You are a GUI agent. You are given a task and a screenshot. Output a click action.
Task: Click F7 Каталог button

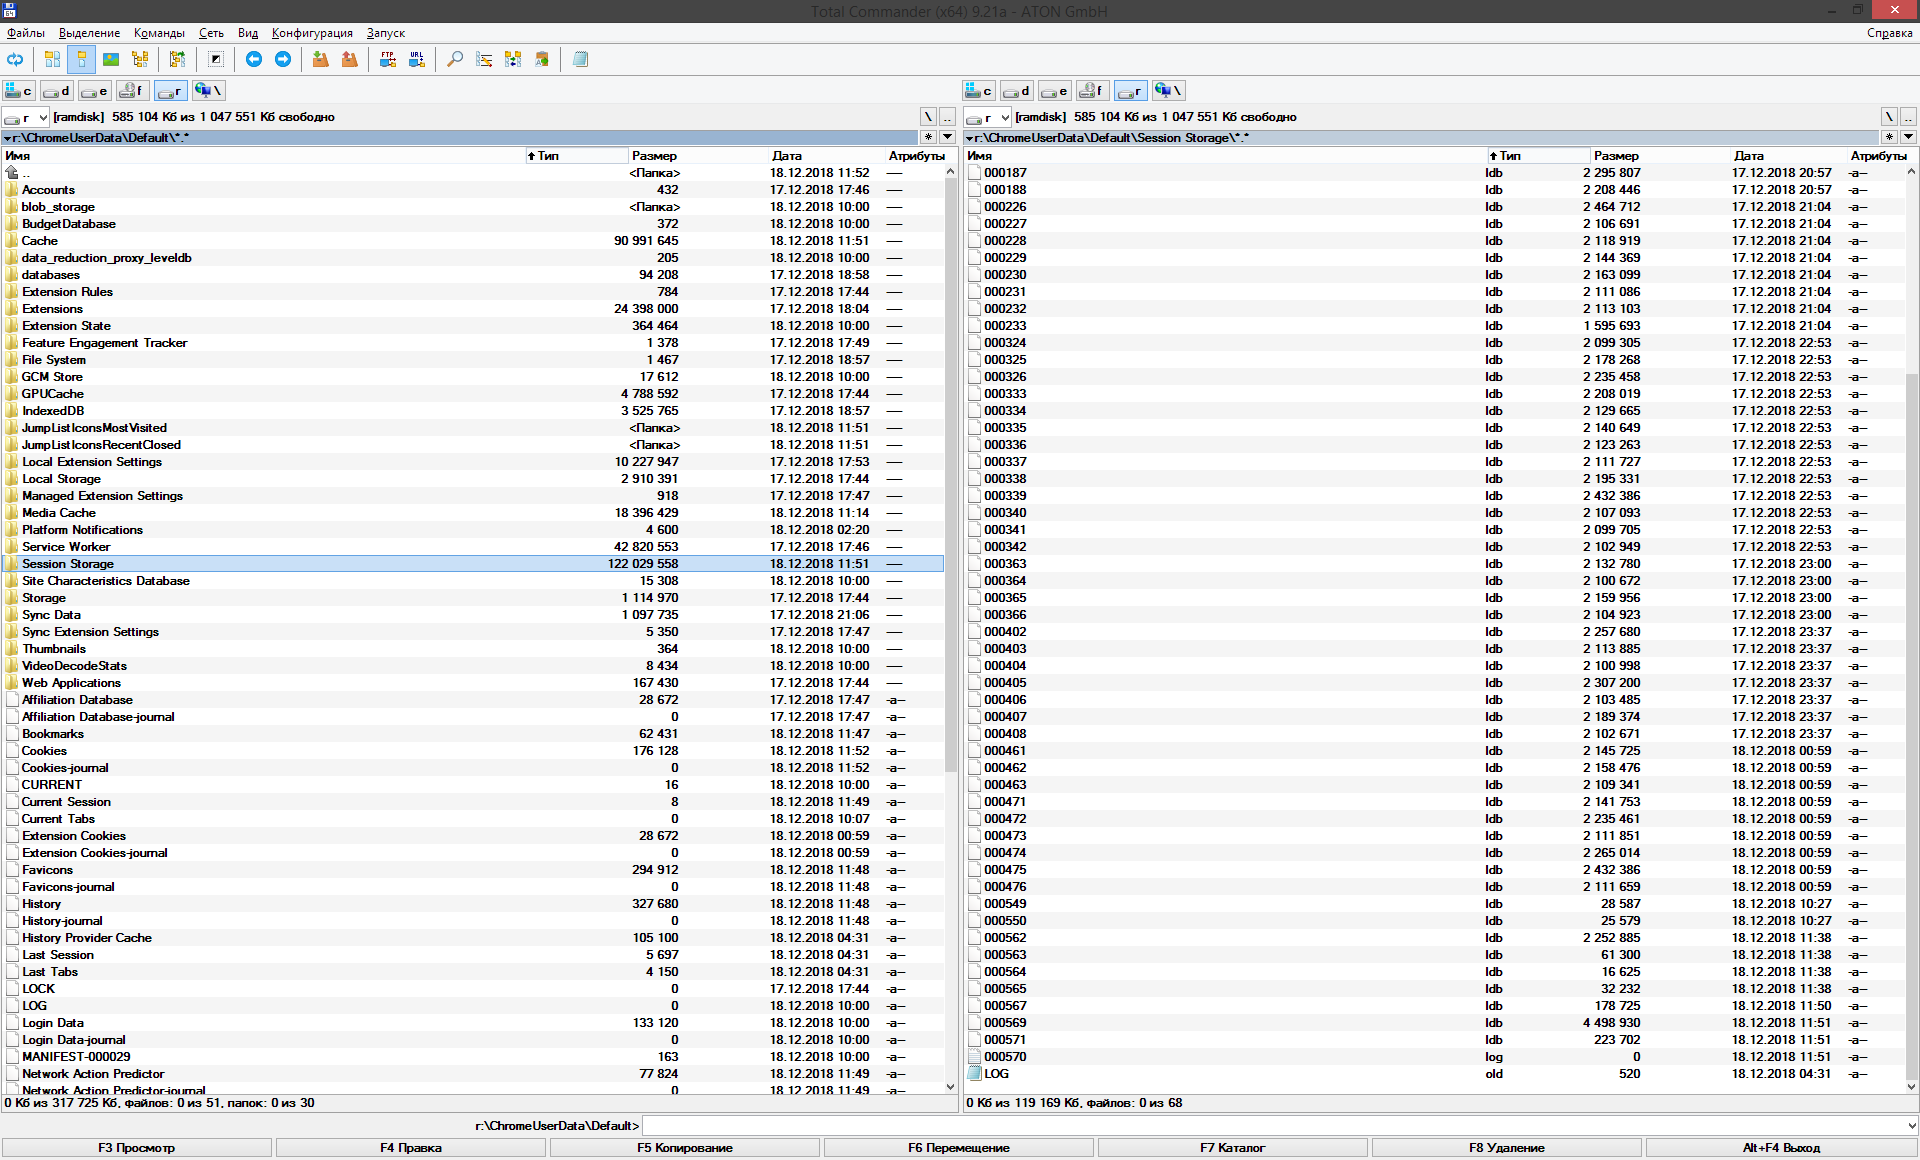(x=1233, y=1148)
